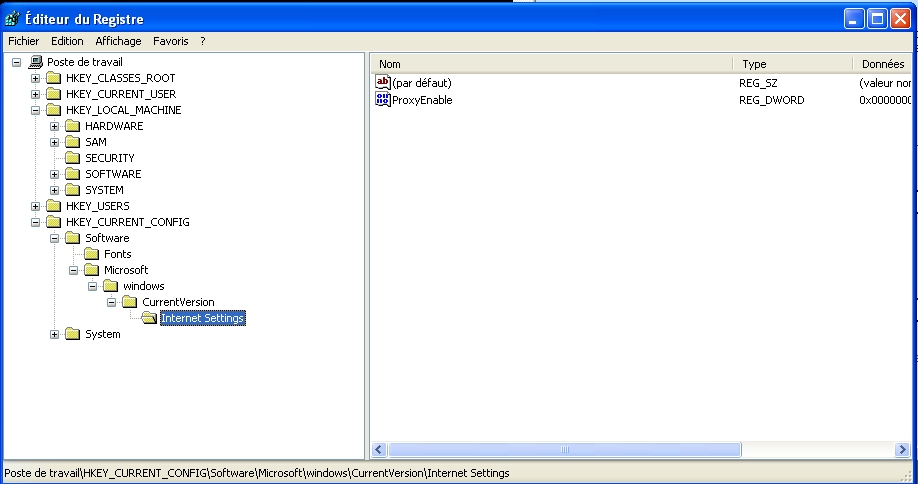The width and height of the screenshot is (918, 484).
Task: Collapse the Software key under HKEY_CURRENT_CONFIG
Action: click(x=54, y=238)
